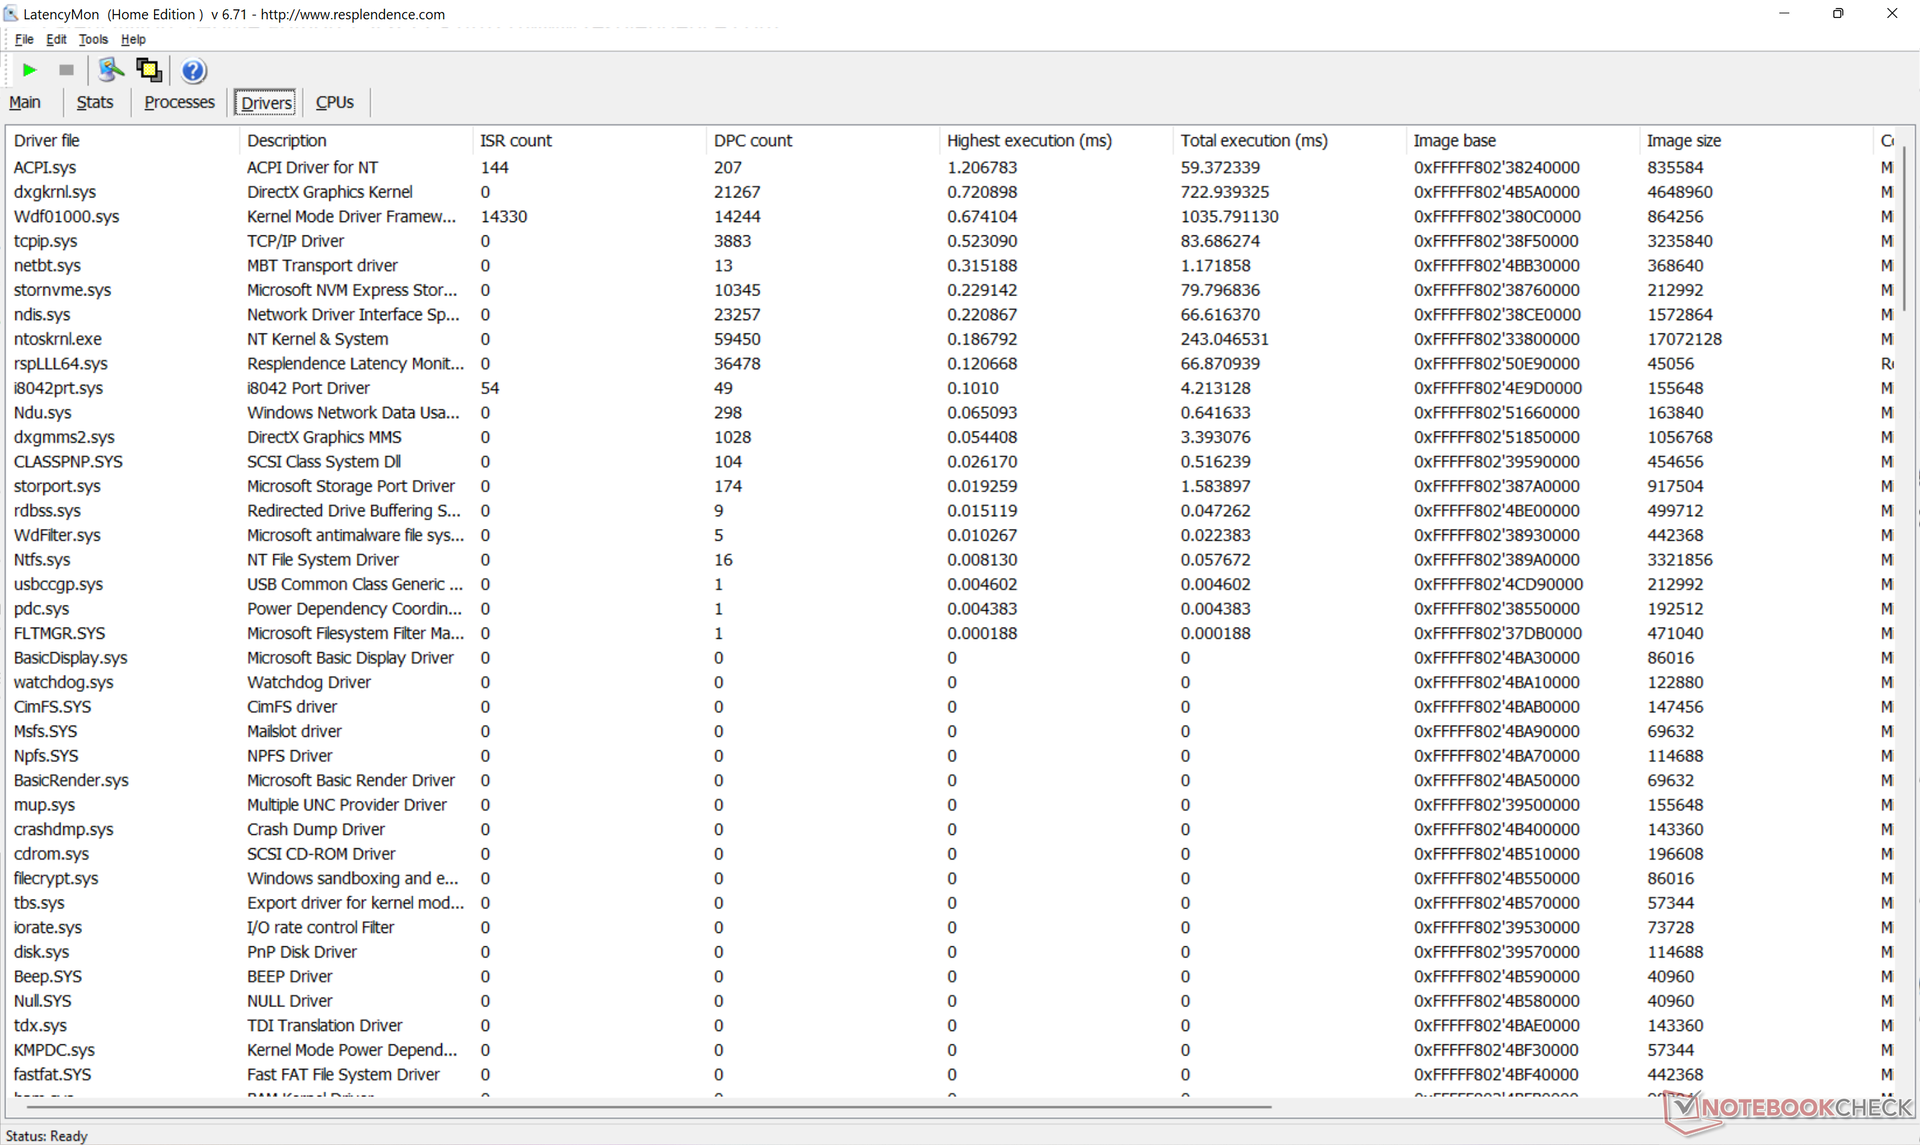The image size is (1920, 1145).
Task: Click the LatencyMon app icon in title bar
Action: 11,14
